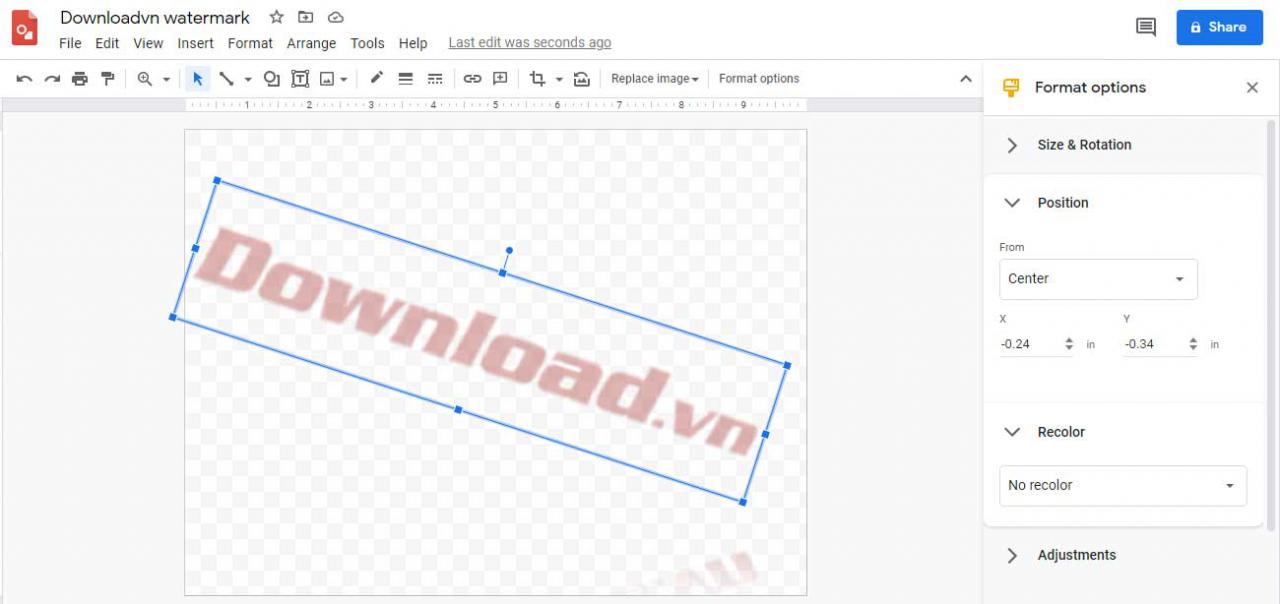Open the Tools menu
Screen dimensions: 1280x604
367,43
